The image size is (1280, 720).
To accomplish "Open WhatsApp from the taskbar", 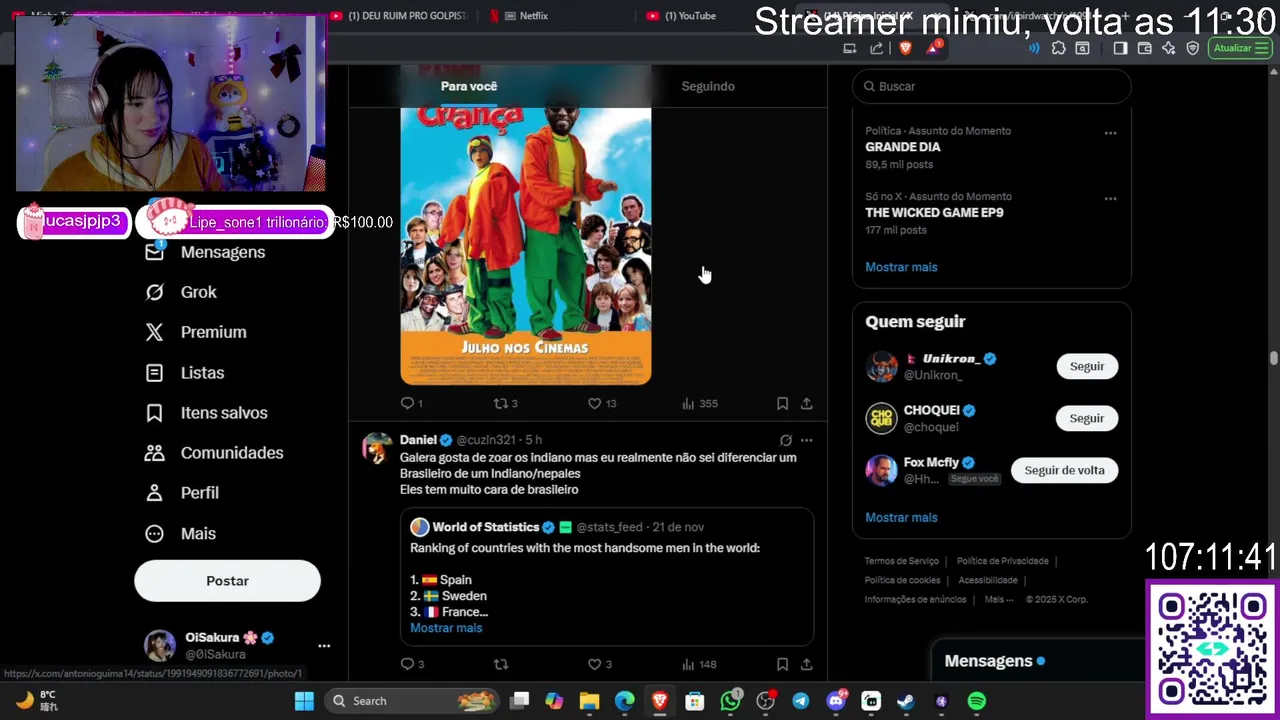I will (x=731, y=701).
